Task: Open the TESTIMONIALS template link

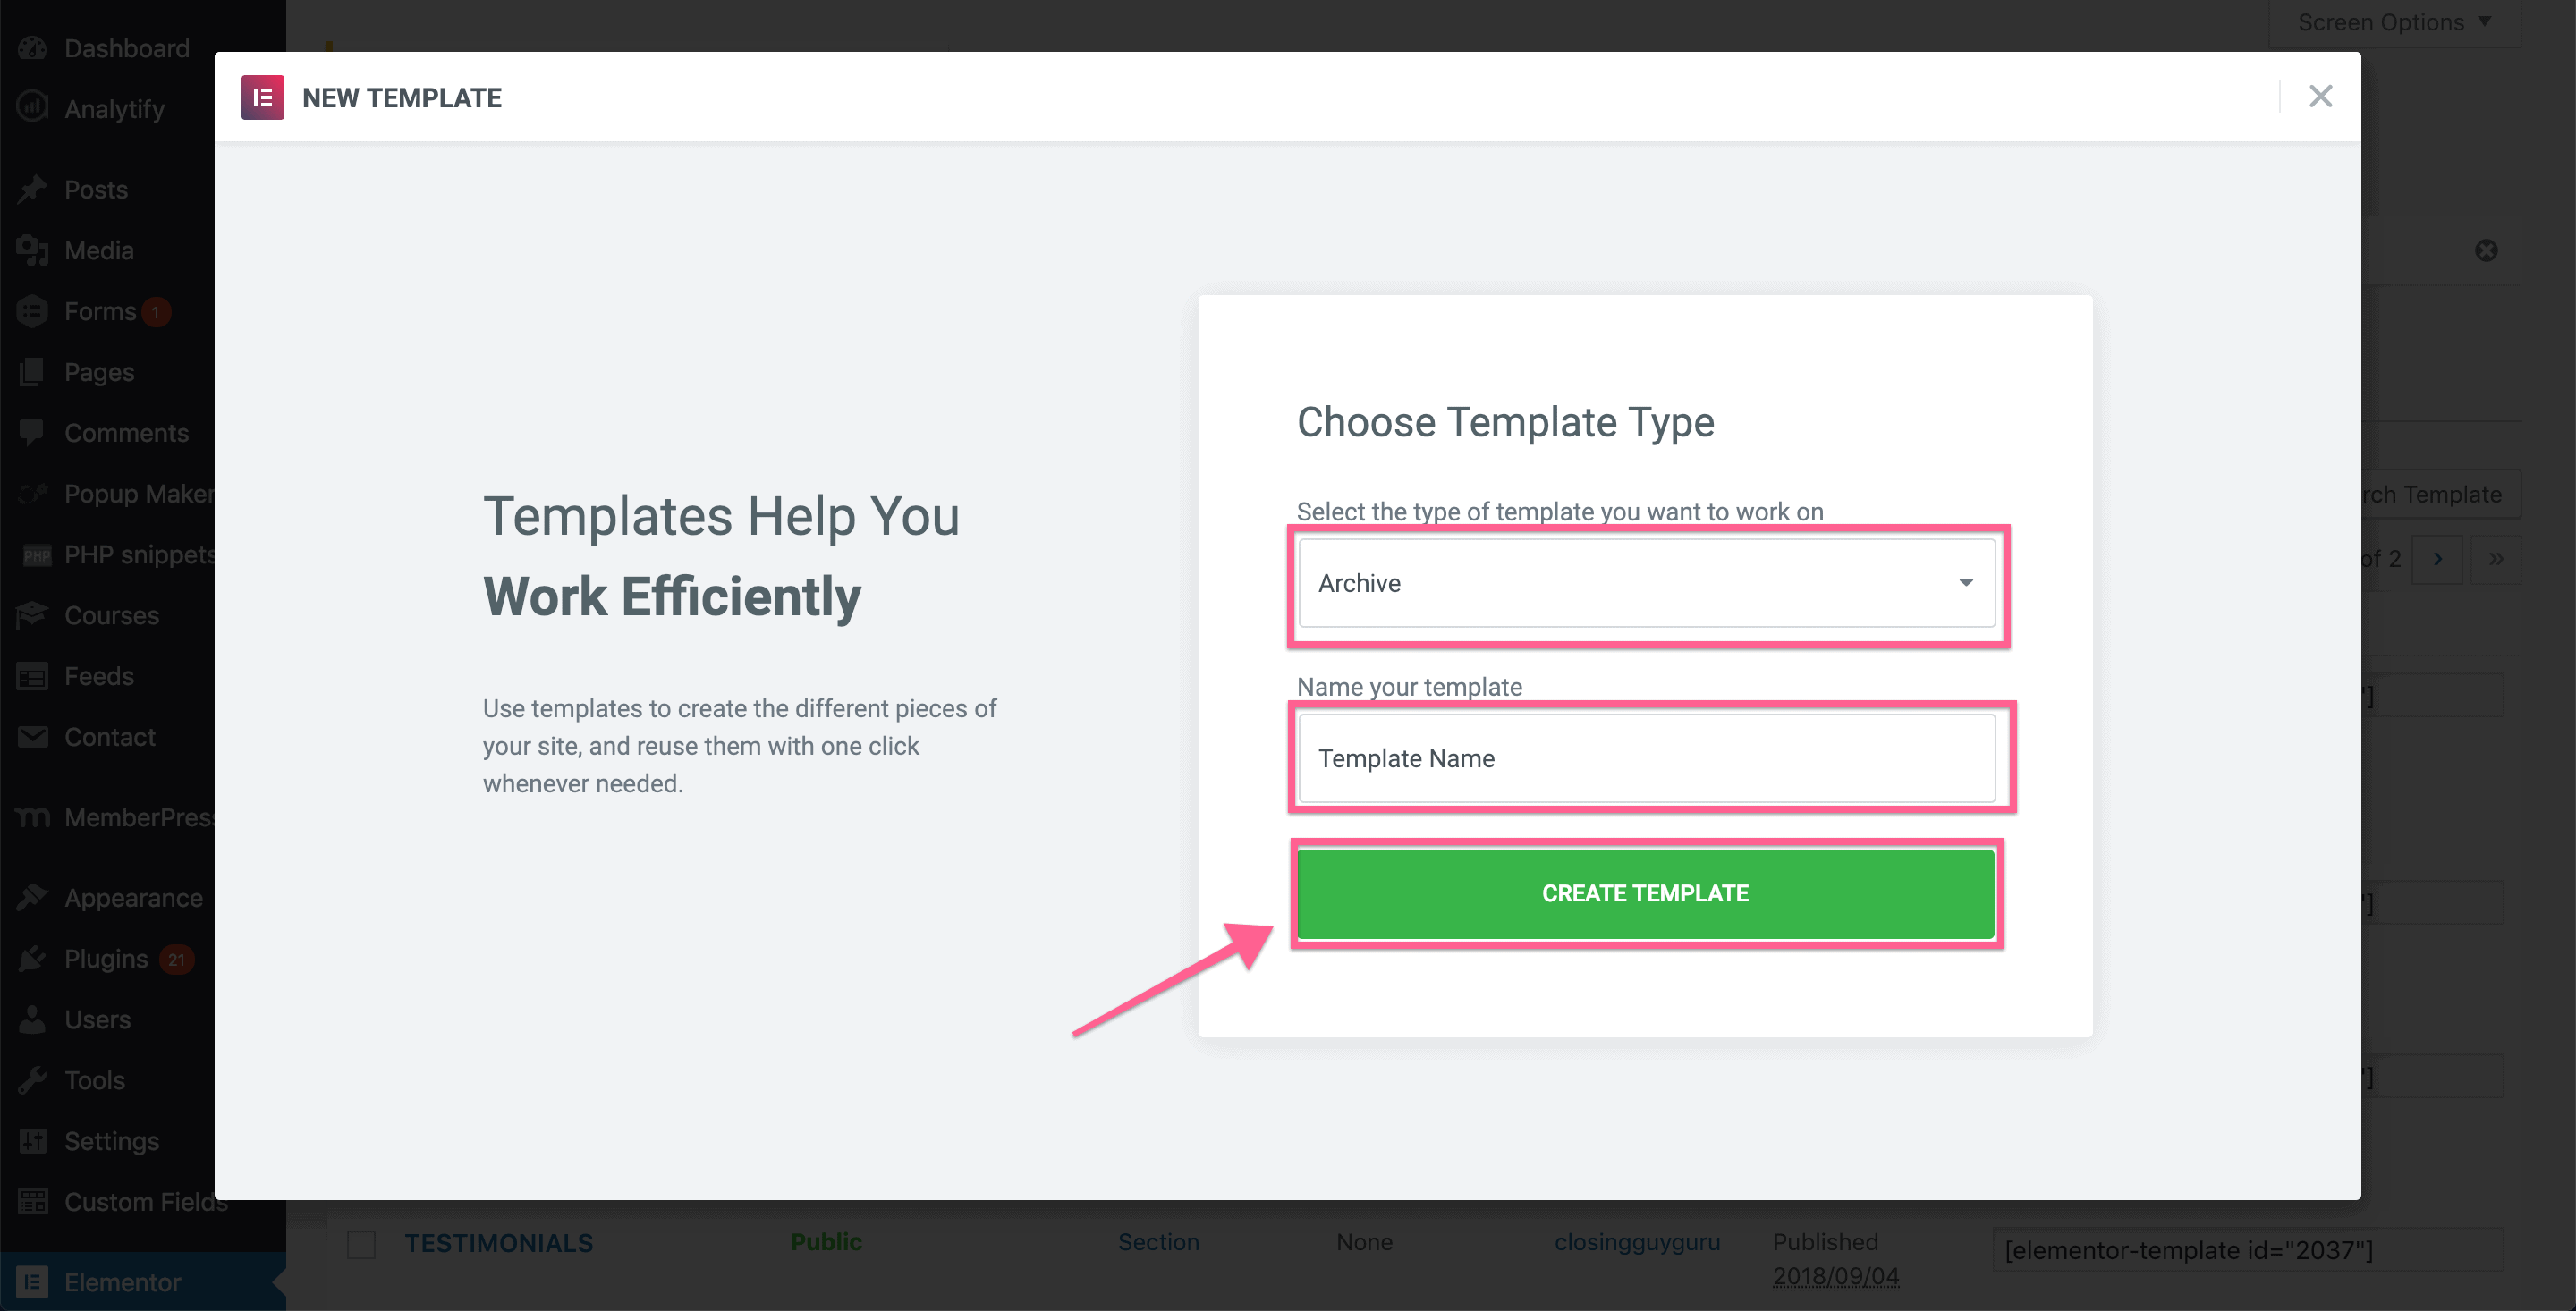Action: 499,1243
